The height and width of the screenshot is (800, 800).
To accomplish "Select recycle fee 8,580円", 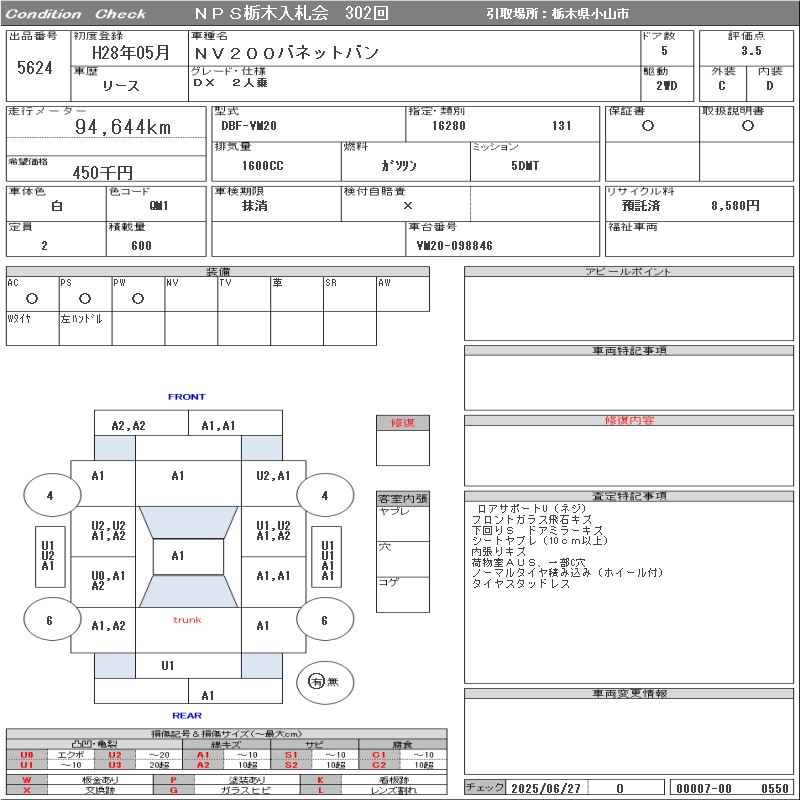I will 735,206.
